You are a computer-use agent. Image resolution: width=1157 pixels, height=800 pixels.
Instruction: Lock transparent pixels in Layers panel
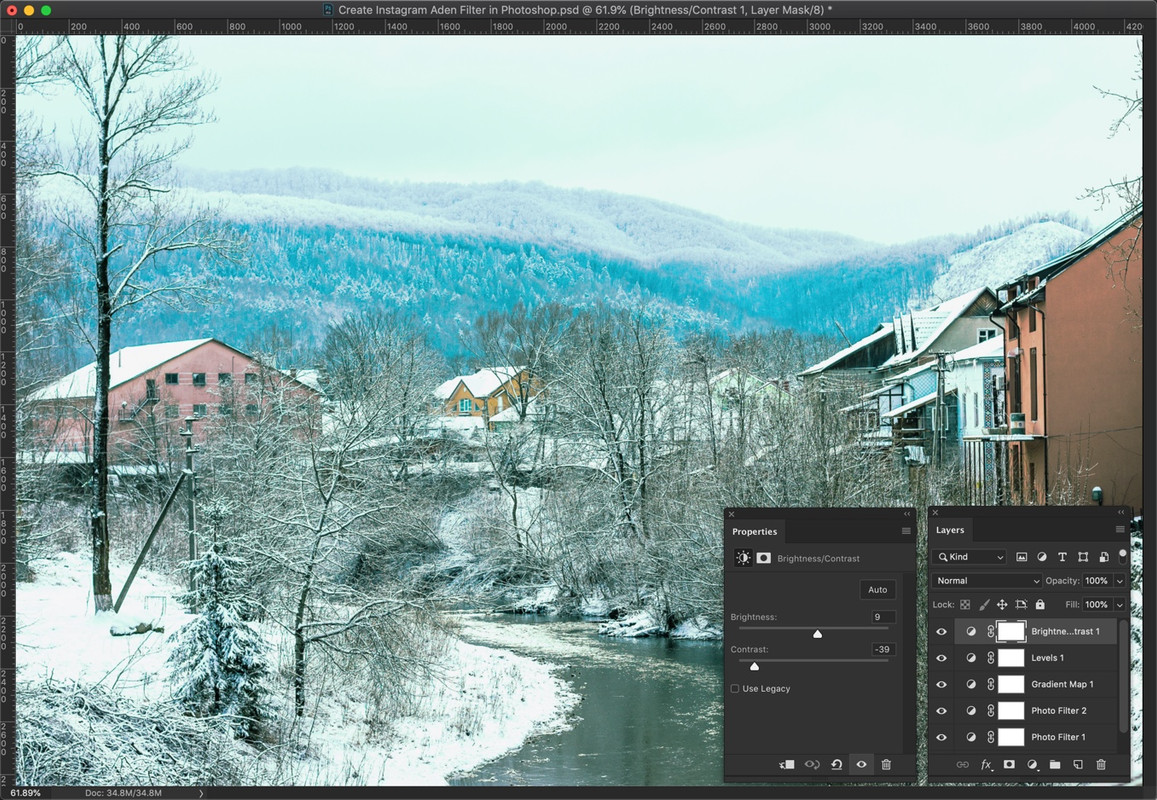[x=965, y=604]
